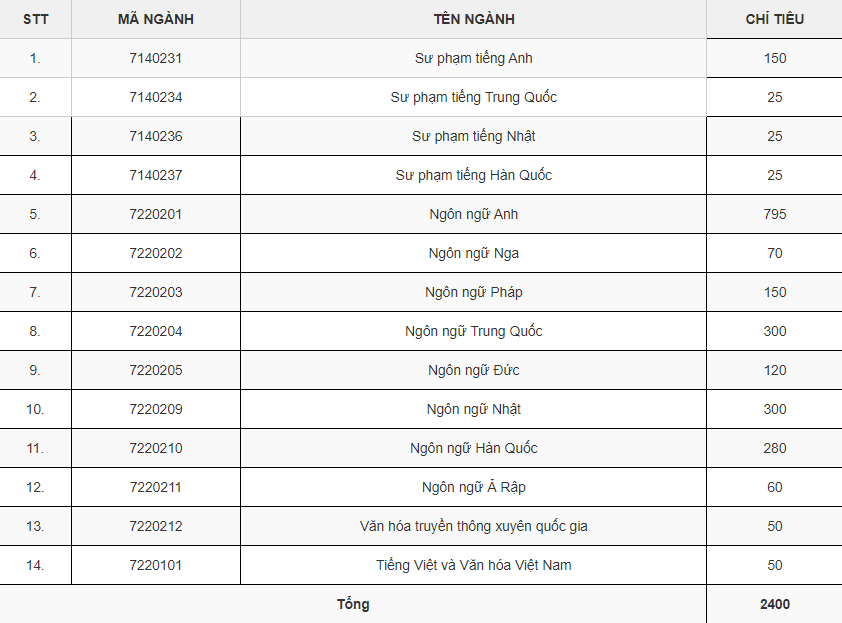Image resolution: width=842 pixels, height=623 pixels.
Task: Click the STT column header
Action: coord(35,19)
